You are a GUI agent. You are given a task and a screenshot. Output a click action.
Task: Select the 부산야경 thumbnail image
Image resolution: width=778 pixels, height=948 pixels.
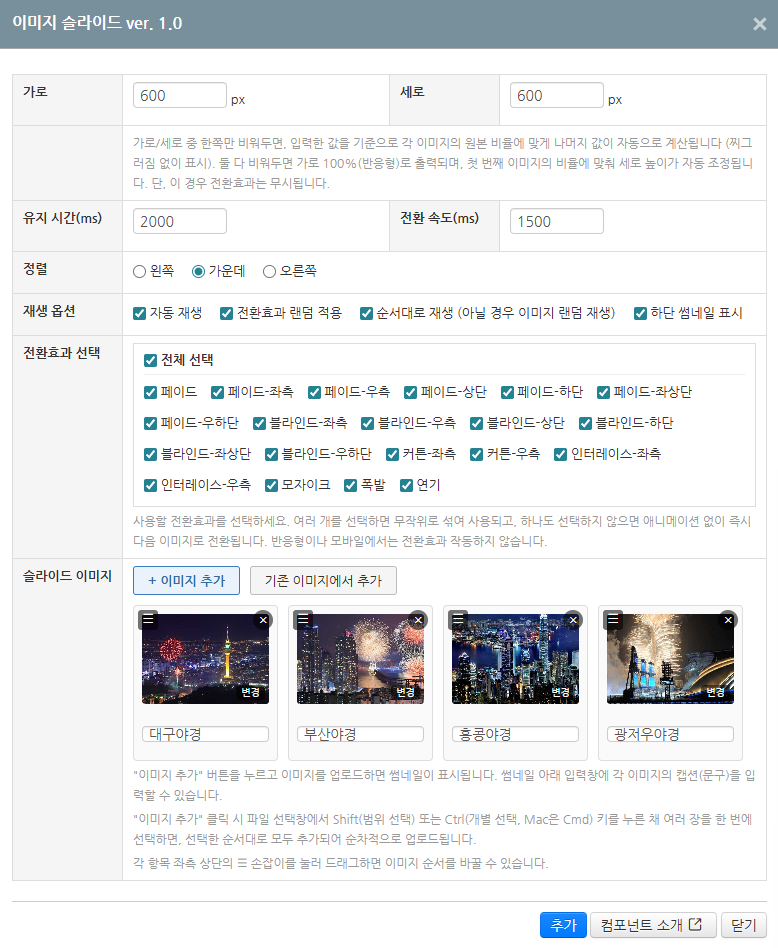(x=360, y=659)
